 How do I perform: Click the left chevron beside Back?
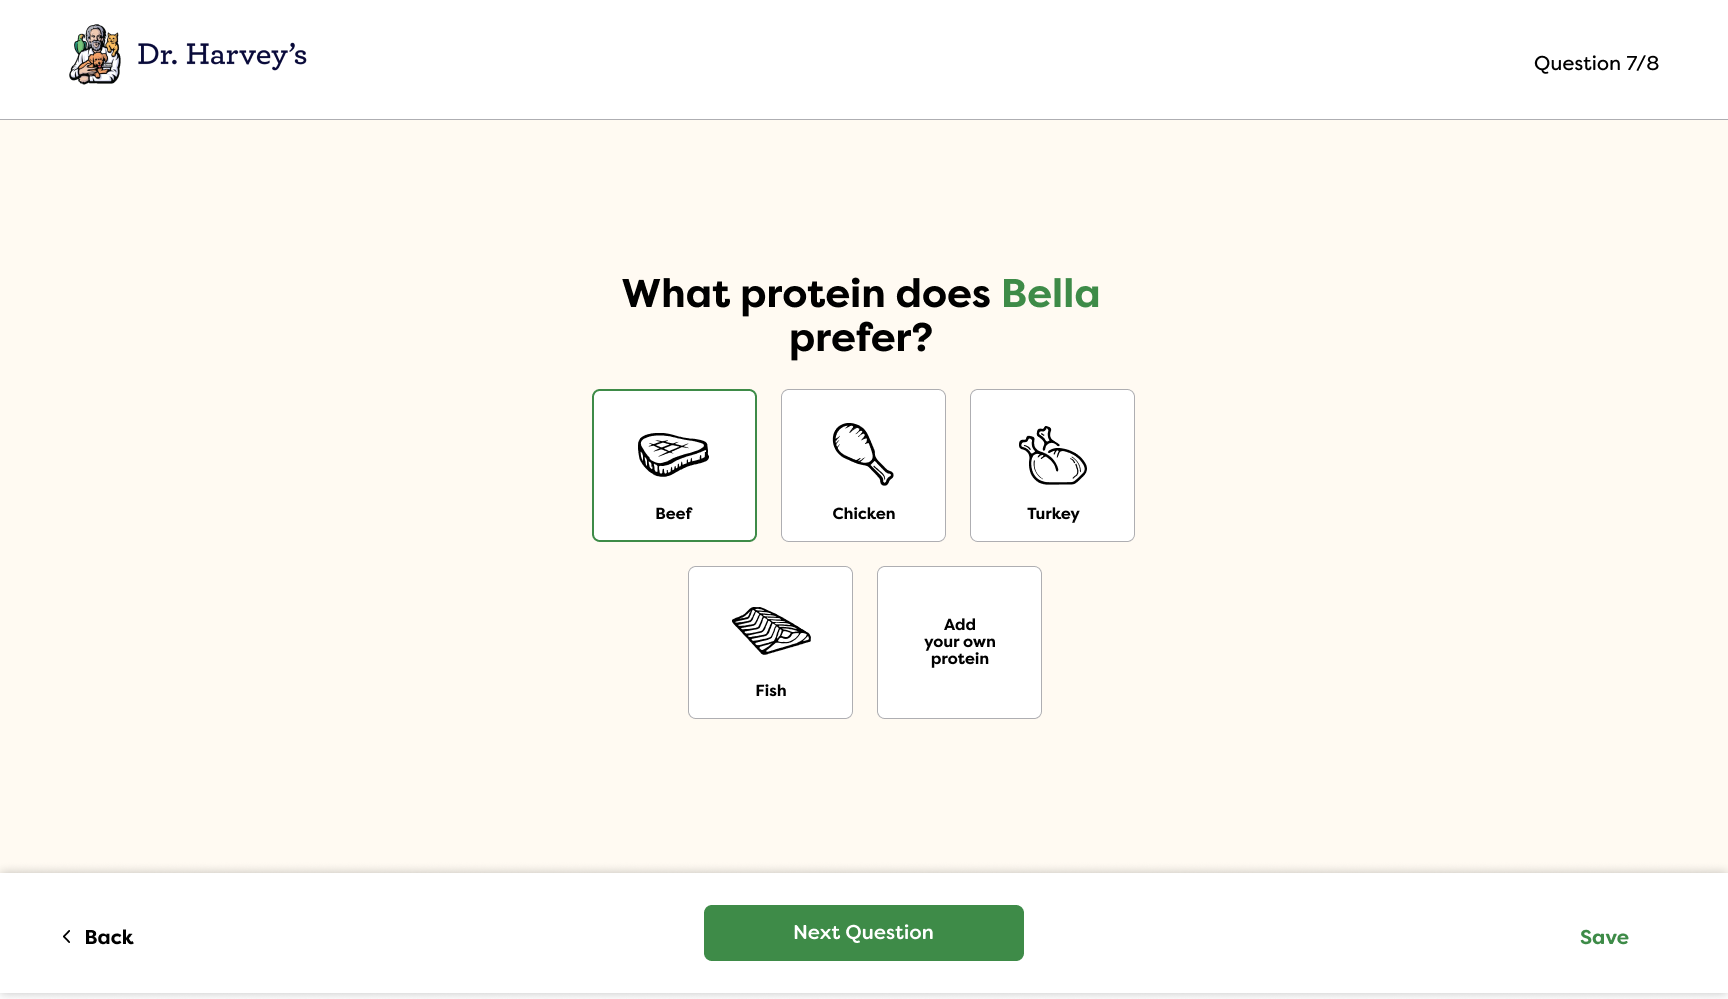click(x=67, y=937)
